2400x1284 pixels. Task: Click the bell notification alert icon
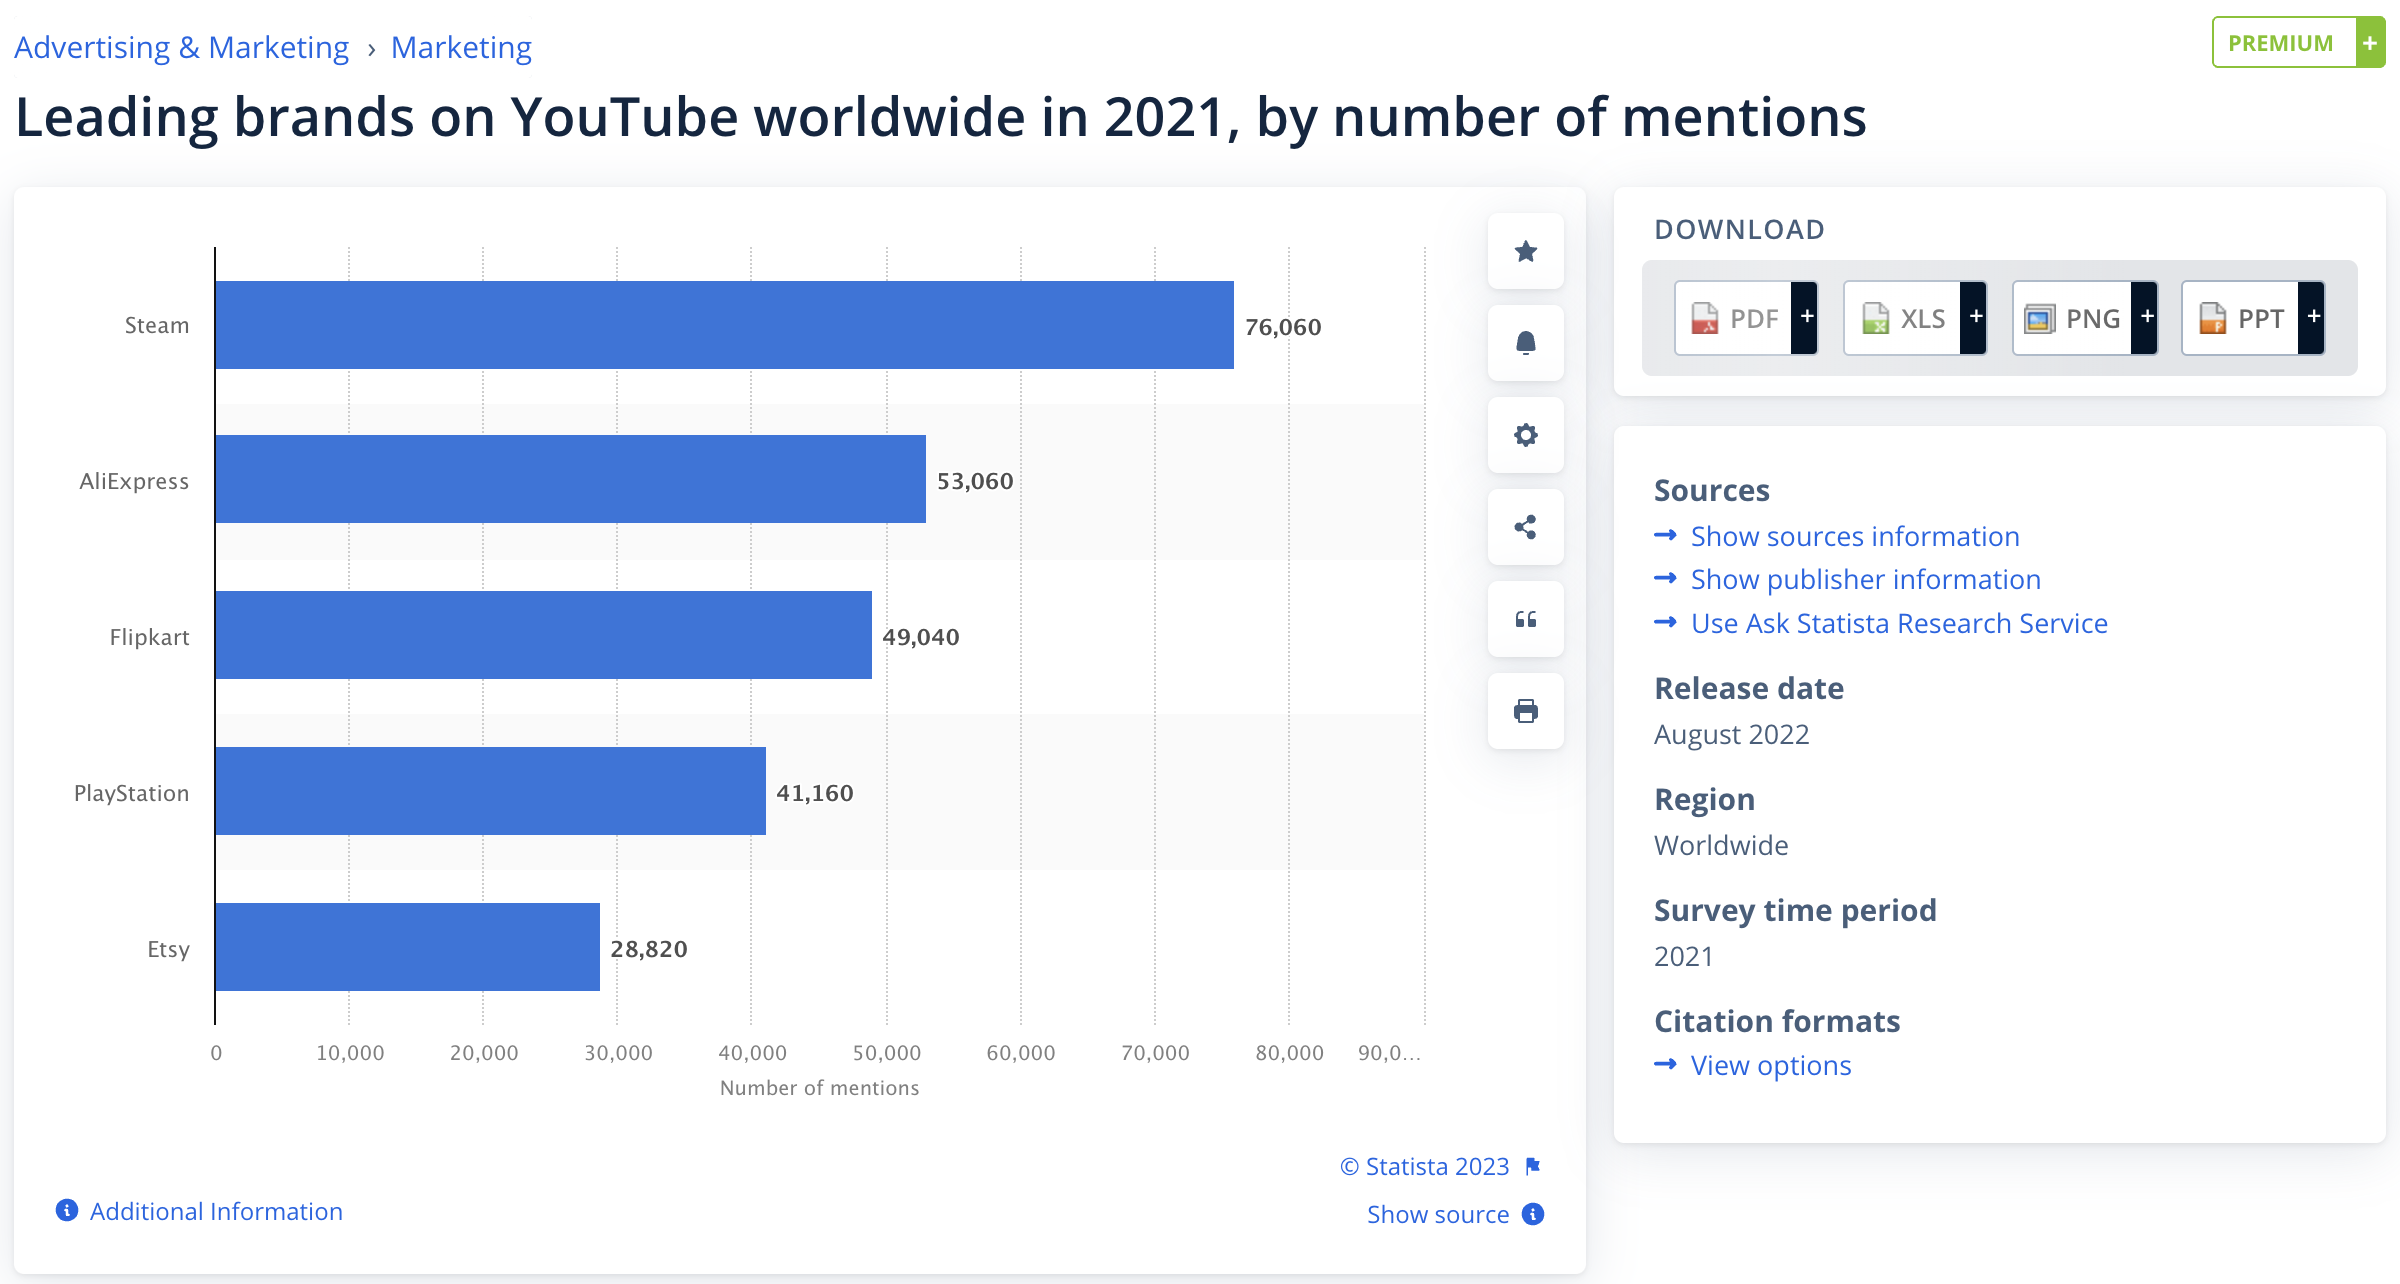1525,343
